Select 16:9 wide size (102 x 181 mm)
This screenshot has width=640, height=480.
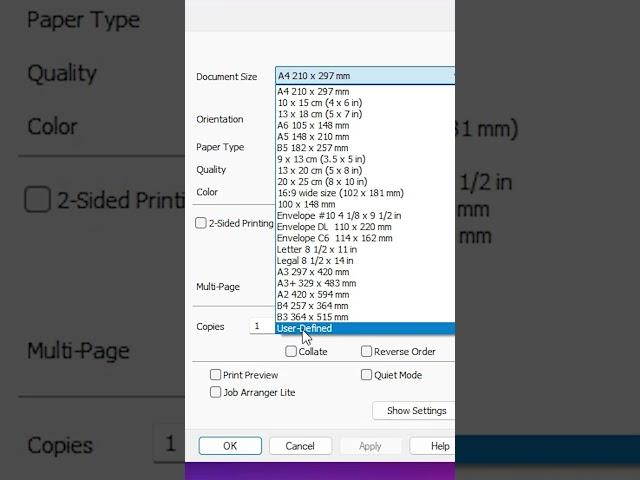tap(365, 193)
